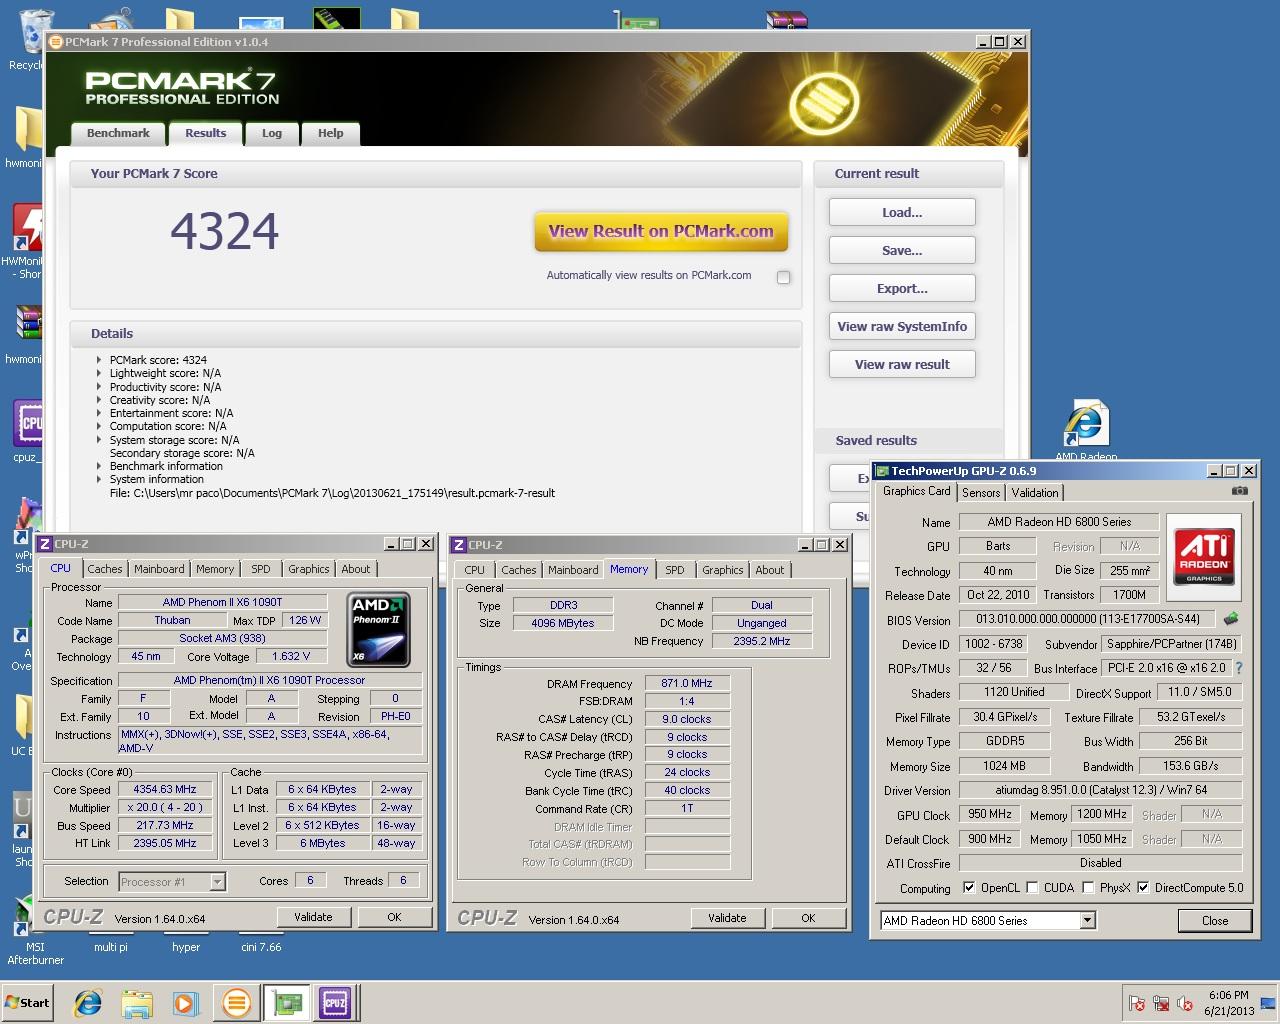Open the cpuz desktop icon

(26, 432)
